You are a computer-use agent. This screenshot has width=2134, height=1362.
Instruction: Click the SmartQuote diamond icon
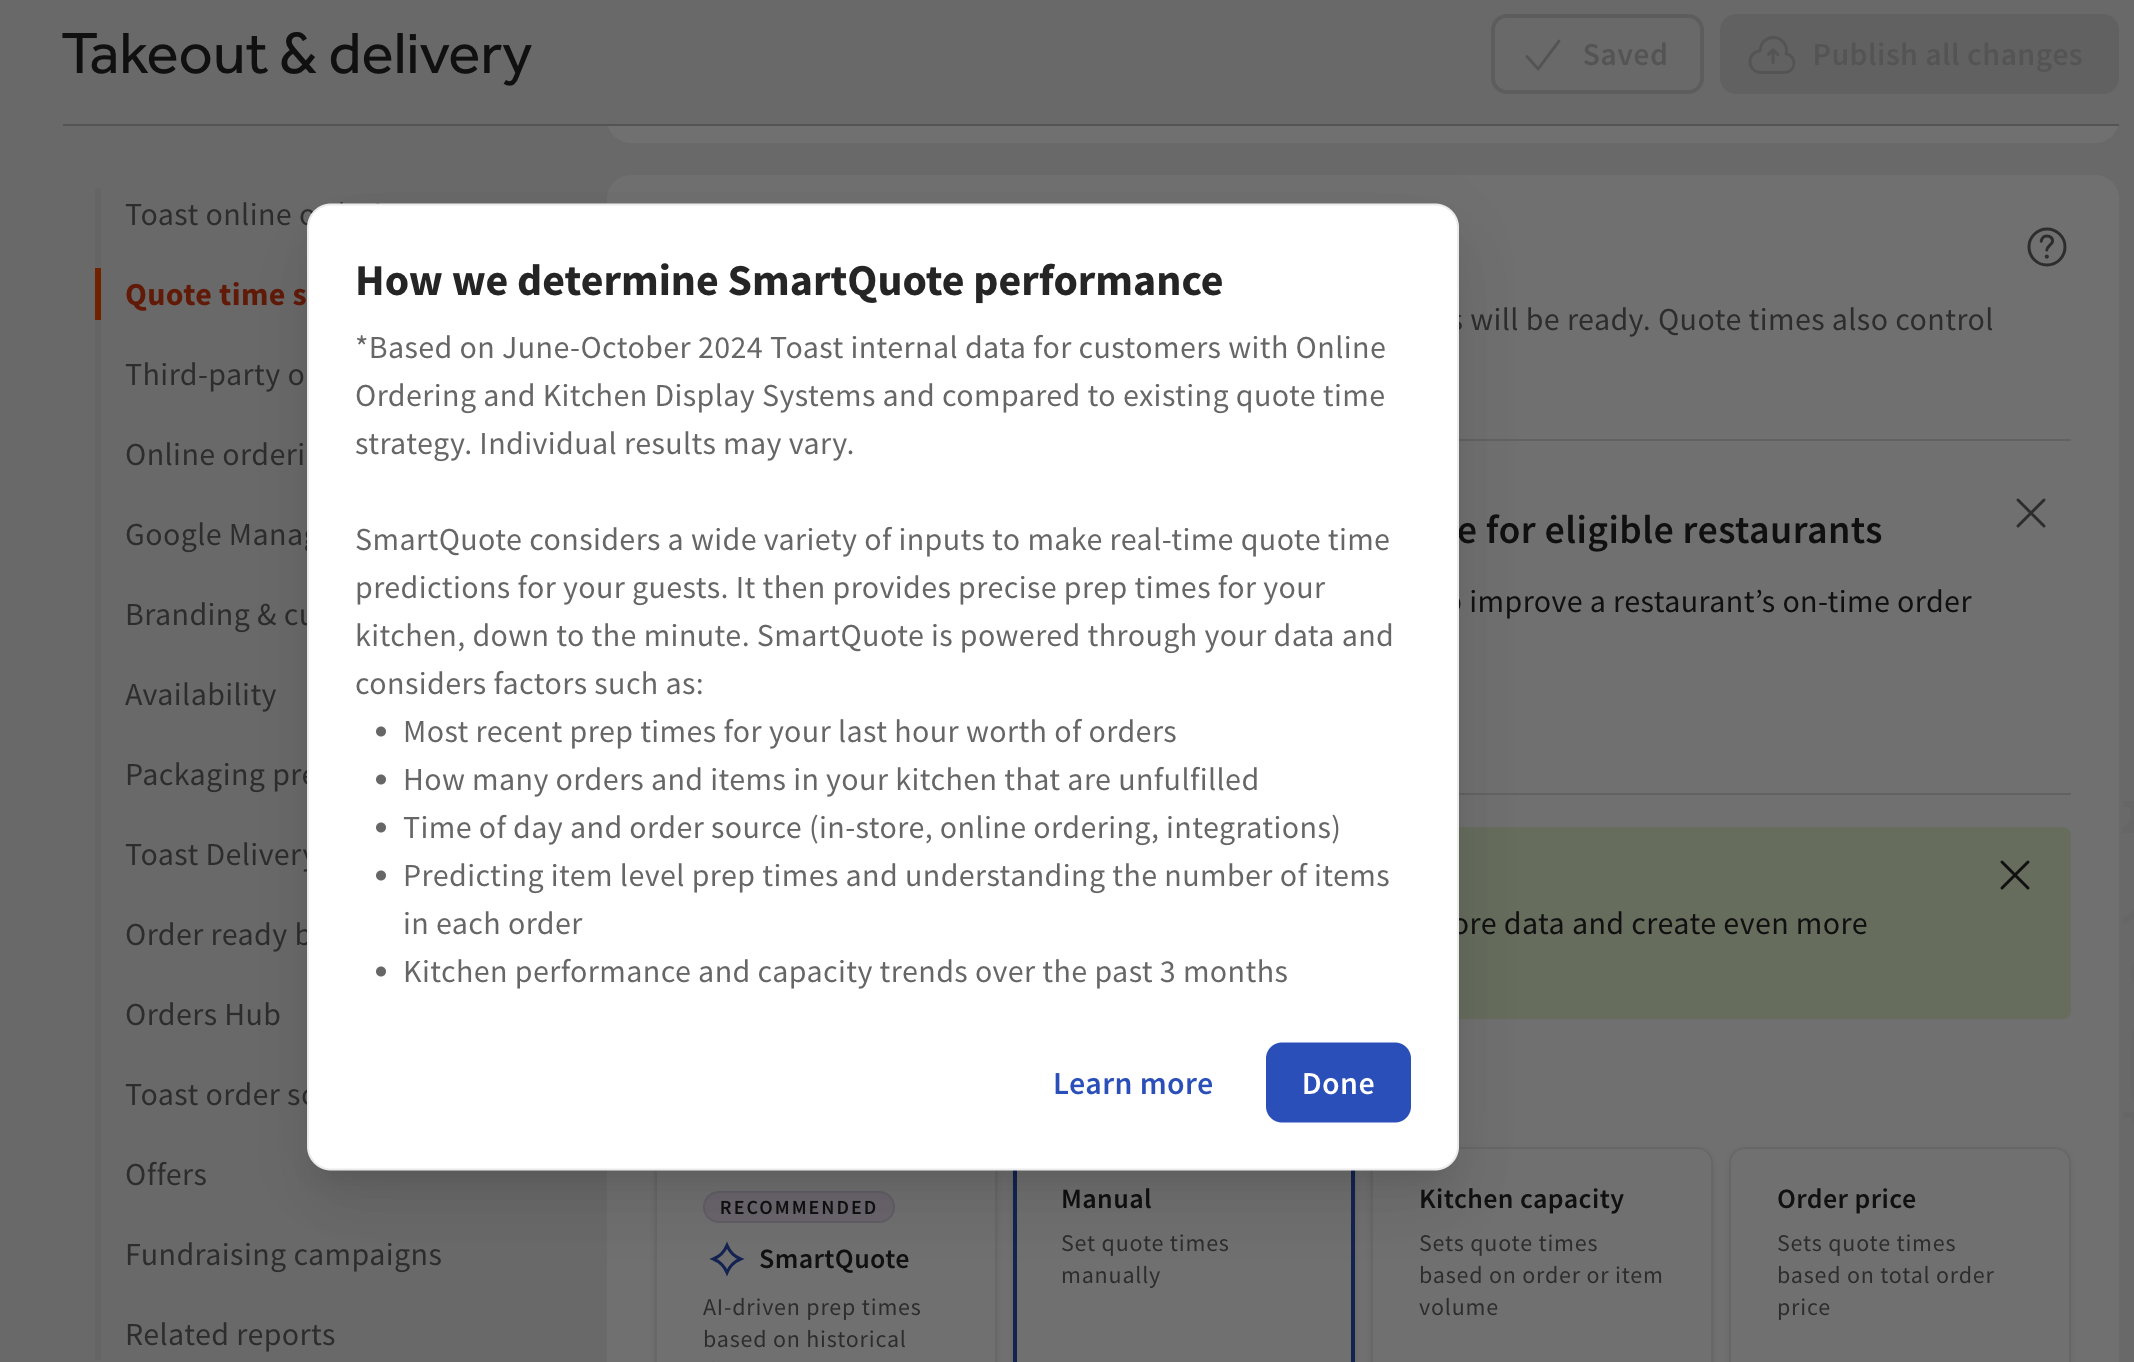pyautogui.click(x=725, y=1258)
